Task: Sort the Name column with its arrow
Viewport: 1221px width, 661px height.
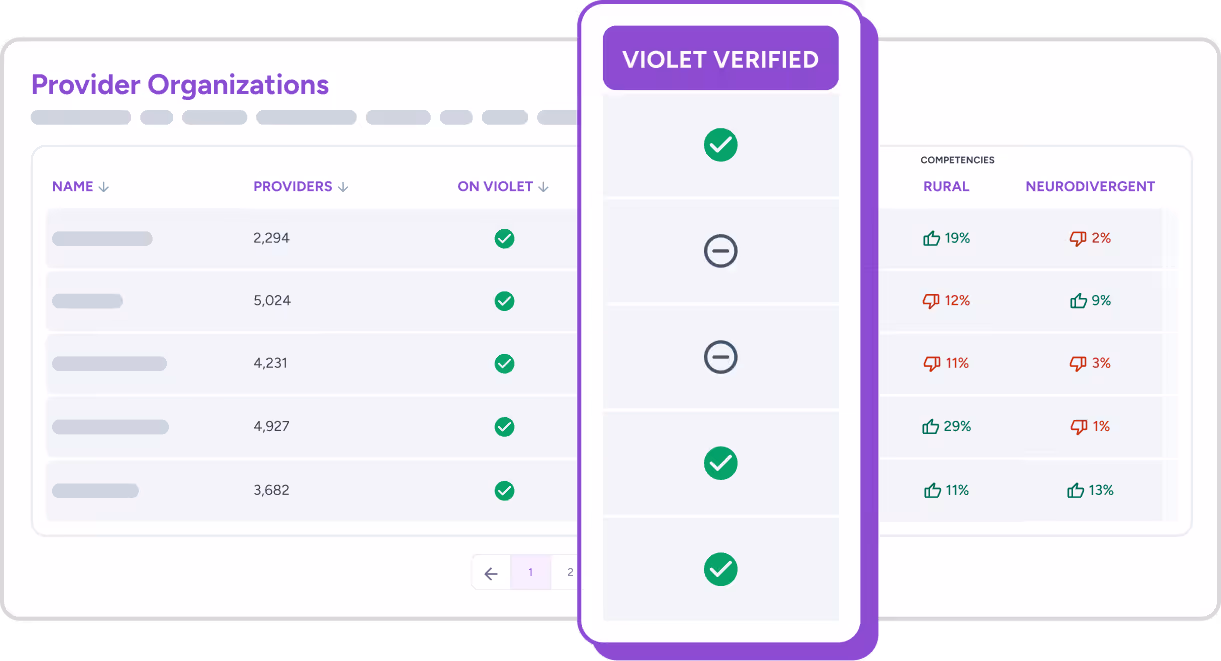Action: 104,186
